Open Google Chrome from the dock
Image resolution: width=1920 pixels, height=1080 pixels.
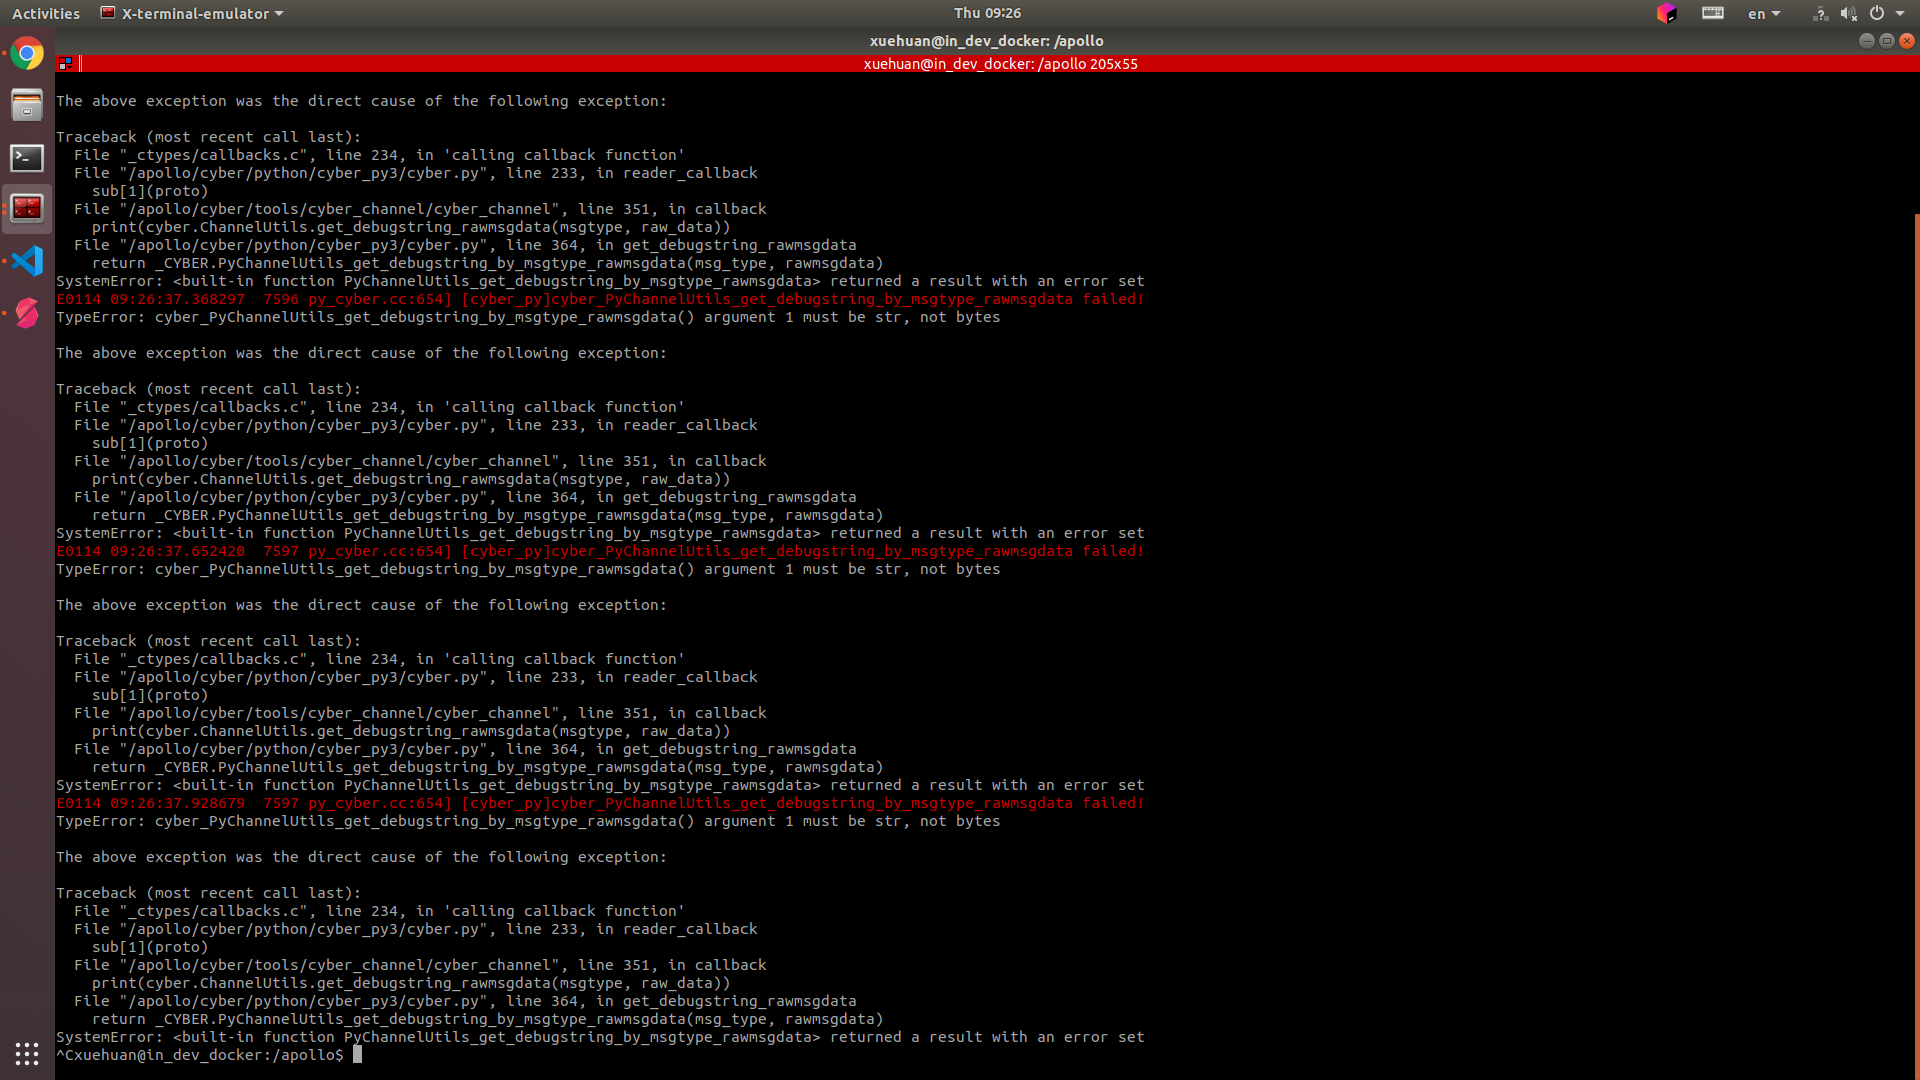pyautogui.click(x=27, y=54)
